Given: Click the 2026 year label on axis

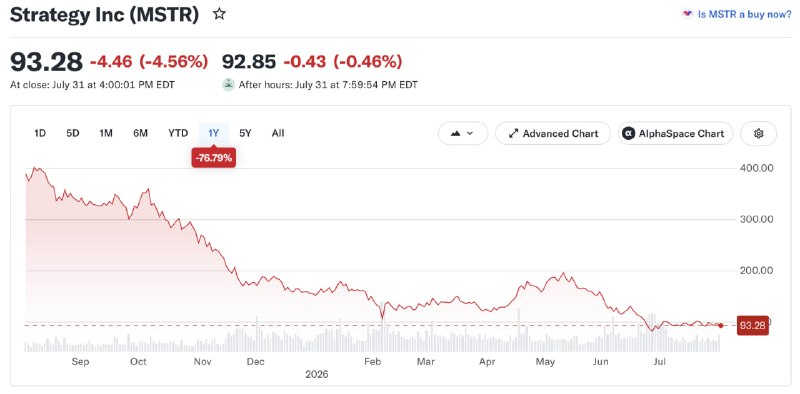Looking at the screenshot, I should pyautogui.click(x=317, y=375).
